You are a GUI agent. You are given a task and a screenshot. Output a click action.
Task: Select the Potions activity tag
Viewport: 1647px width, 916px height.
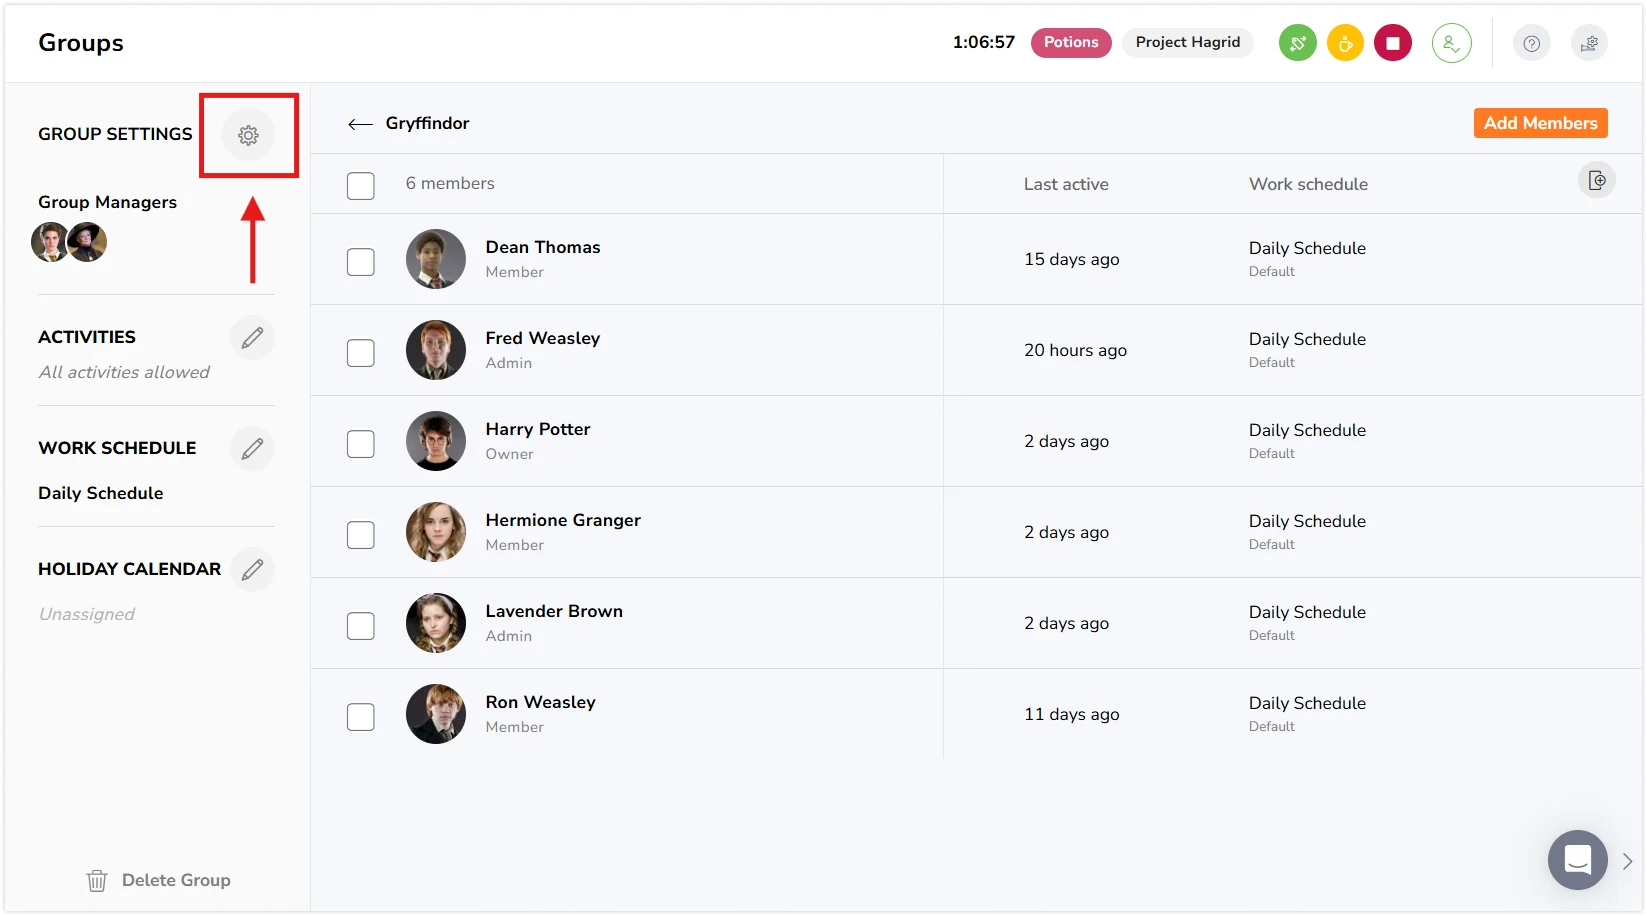[x=1071, y=43]
